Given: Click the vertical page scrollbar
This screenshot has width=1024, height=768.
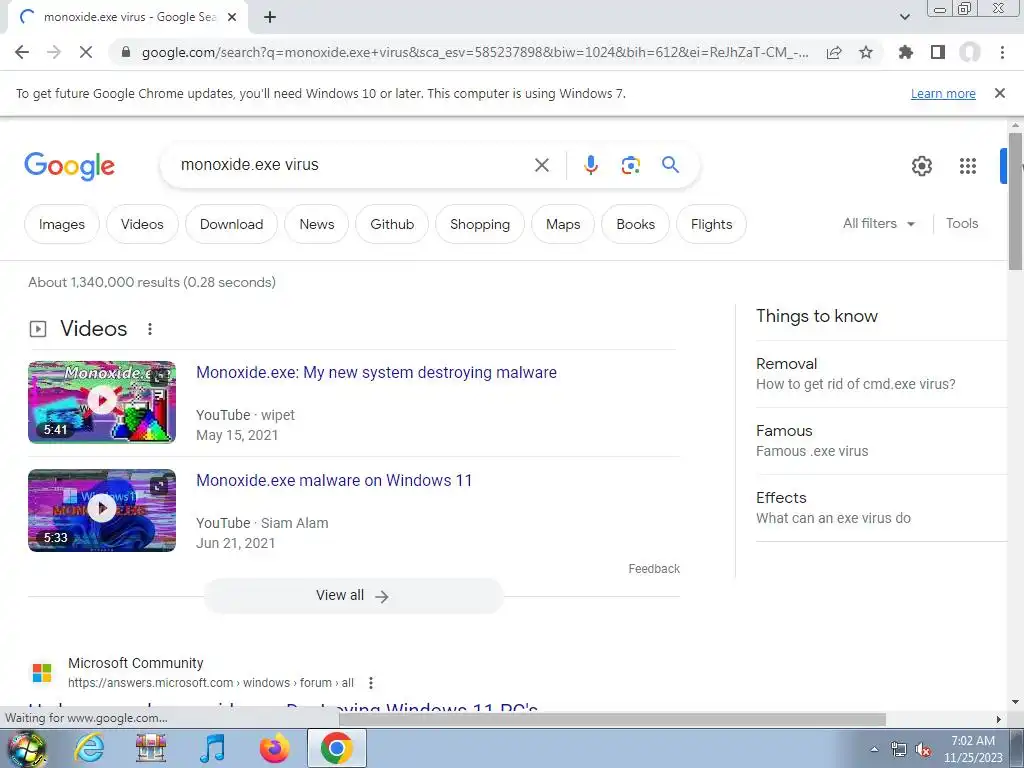Looking at the screenshot, I should (1015, 202).
